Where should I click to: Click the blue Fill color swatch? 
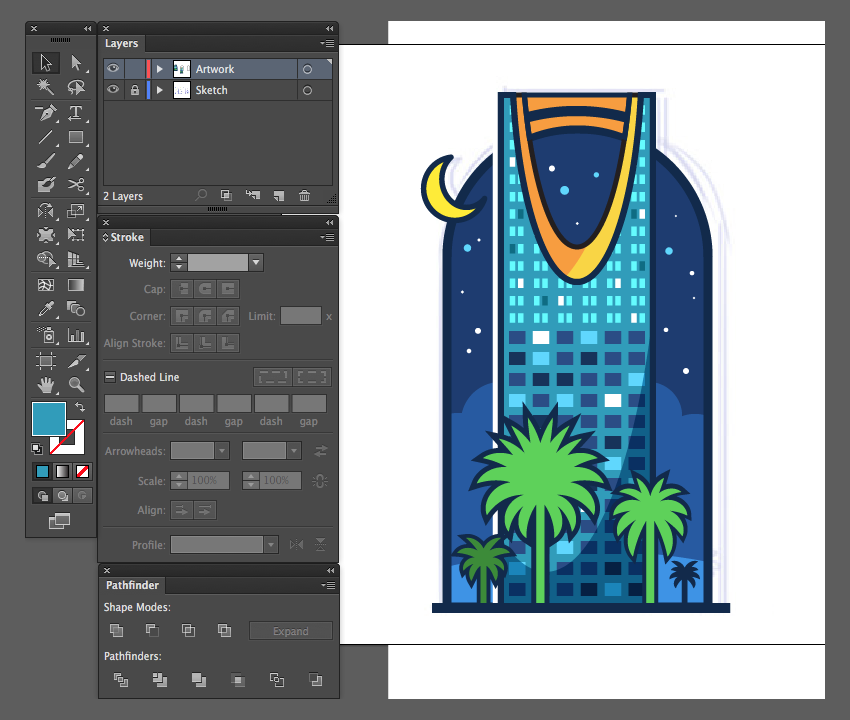coord(49,419)
